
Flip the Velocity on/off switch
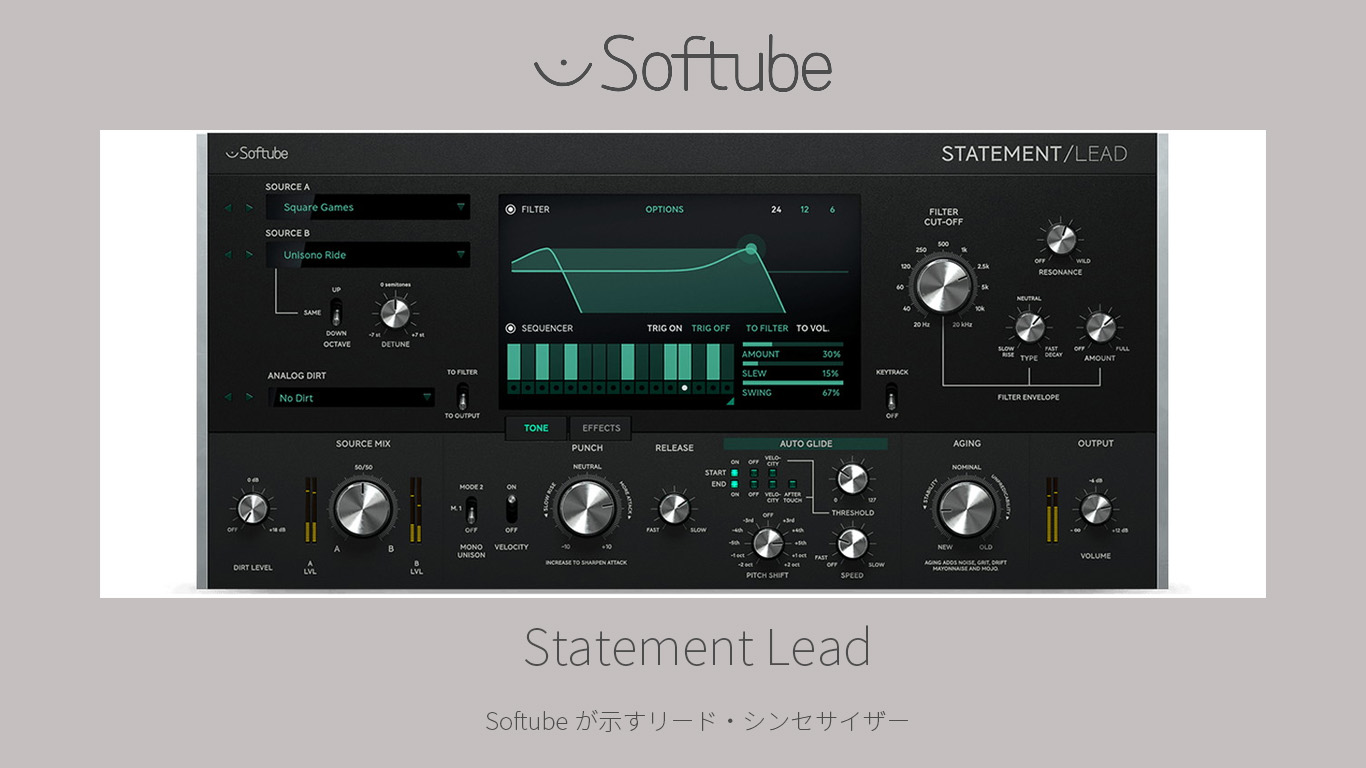tap(511, 508)
